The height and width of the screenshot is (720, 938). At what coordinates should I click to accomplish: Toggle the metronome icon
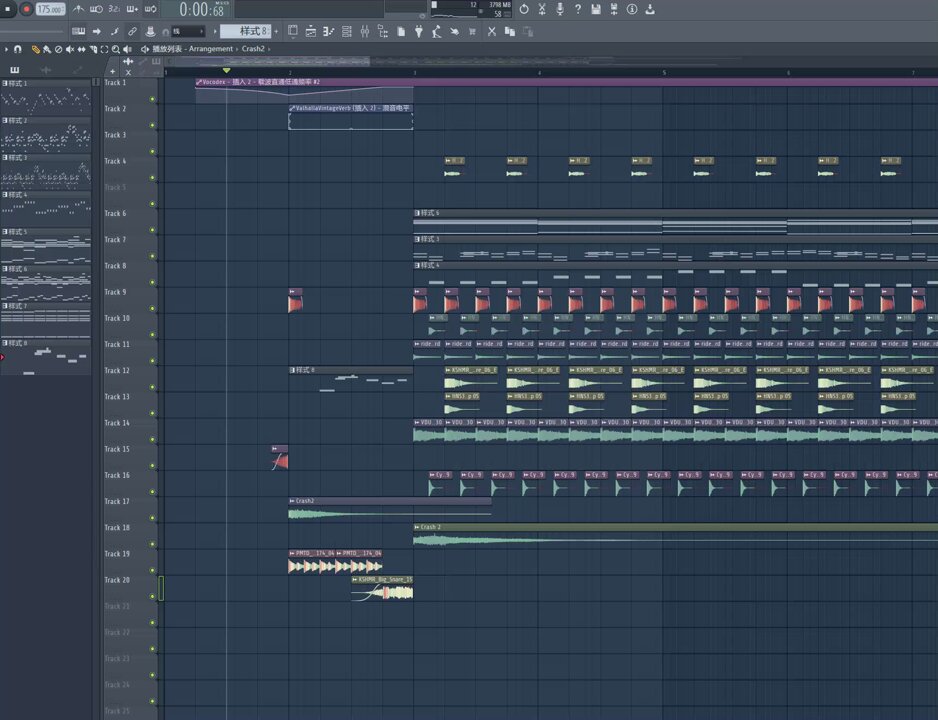click(78, 9)
